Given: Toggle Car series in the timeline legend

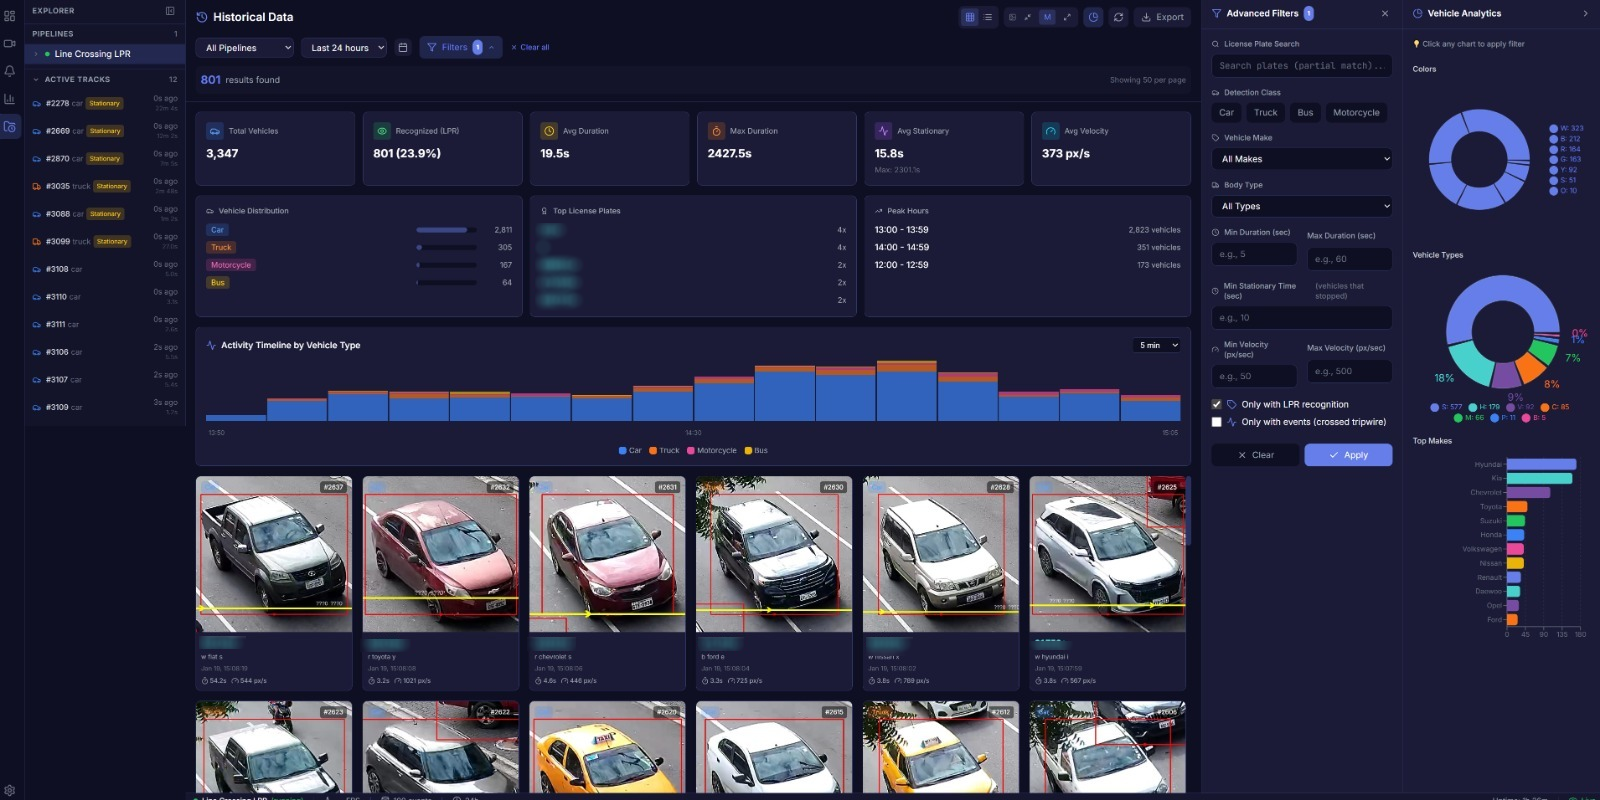Looking at the screenshot, I should (x=630, y=451).
